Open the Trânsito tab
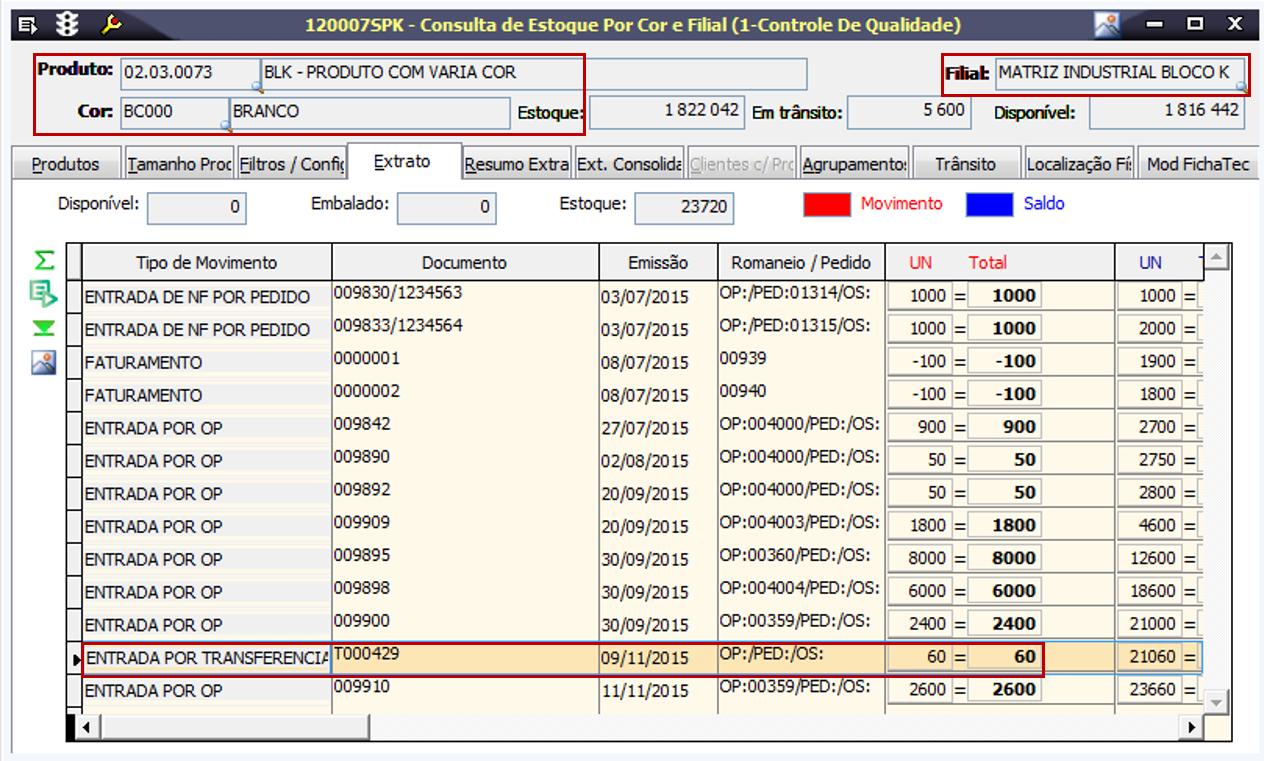1264x761 pixels. [x=965, y=164]
